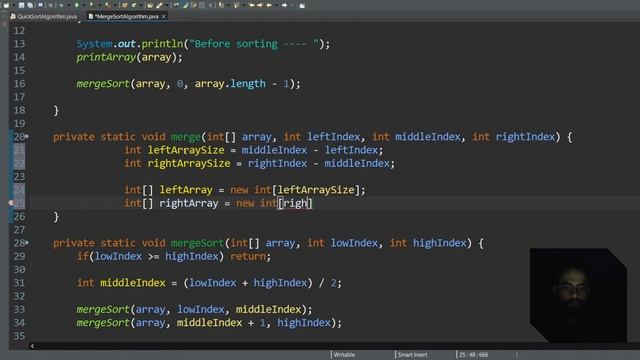Close the MergeSortAlgorithm.java tab
The height and width of the screenshot is (360, 640).
pos(163,16)
